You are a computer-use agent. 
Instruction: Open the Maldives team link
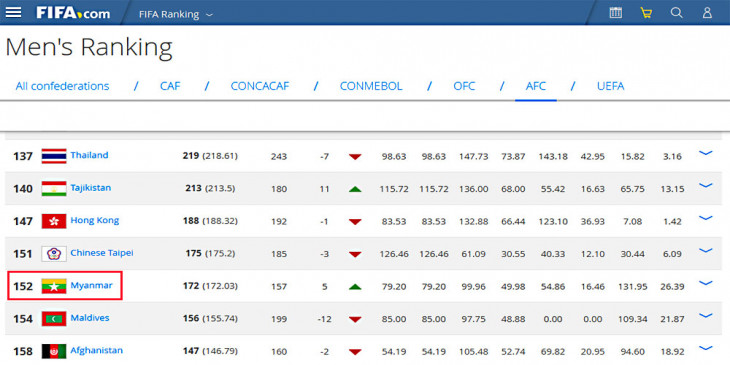tap(90, 318)
